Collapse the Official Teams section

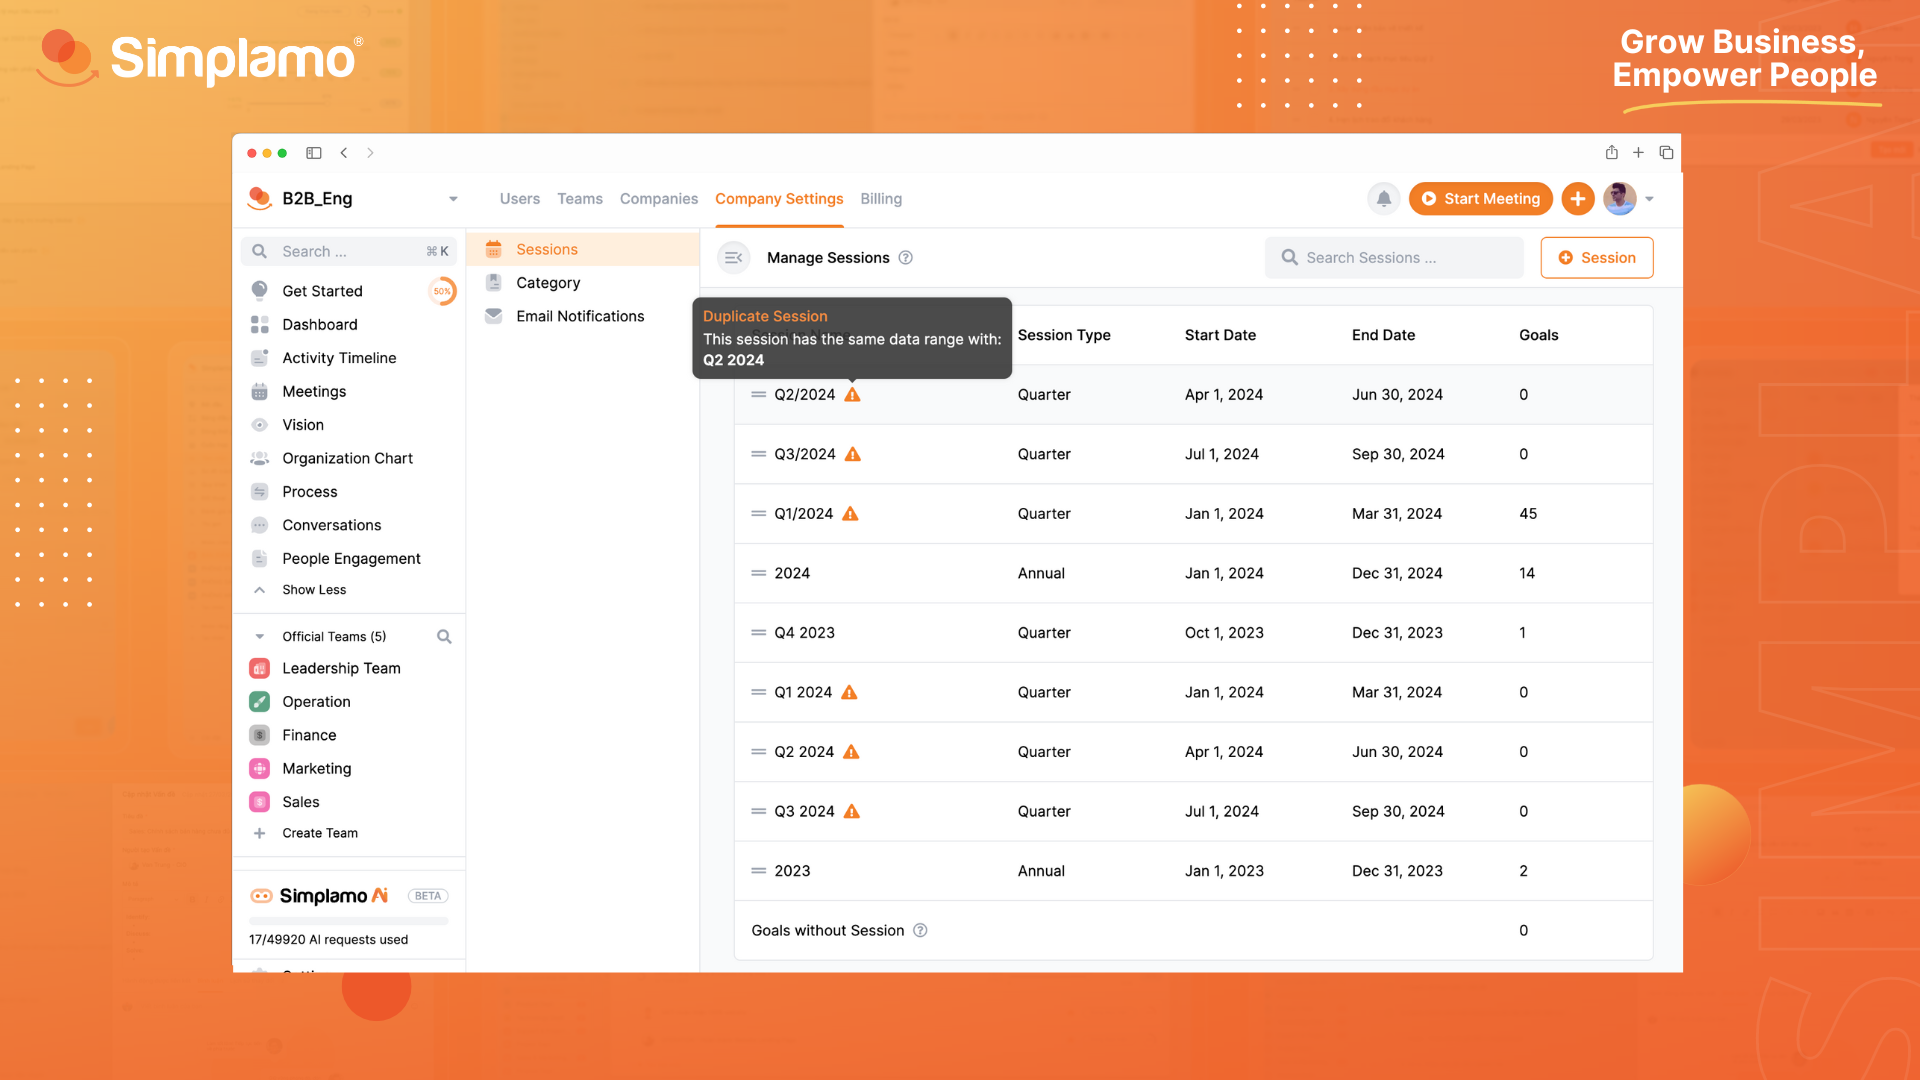[259, 637]
